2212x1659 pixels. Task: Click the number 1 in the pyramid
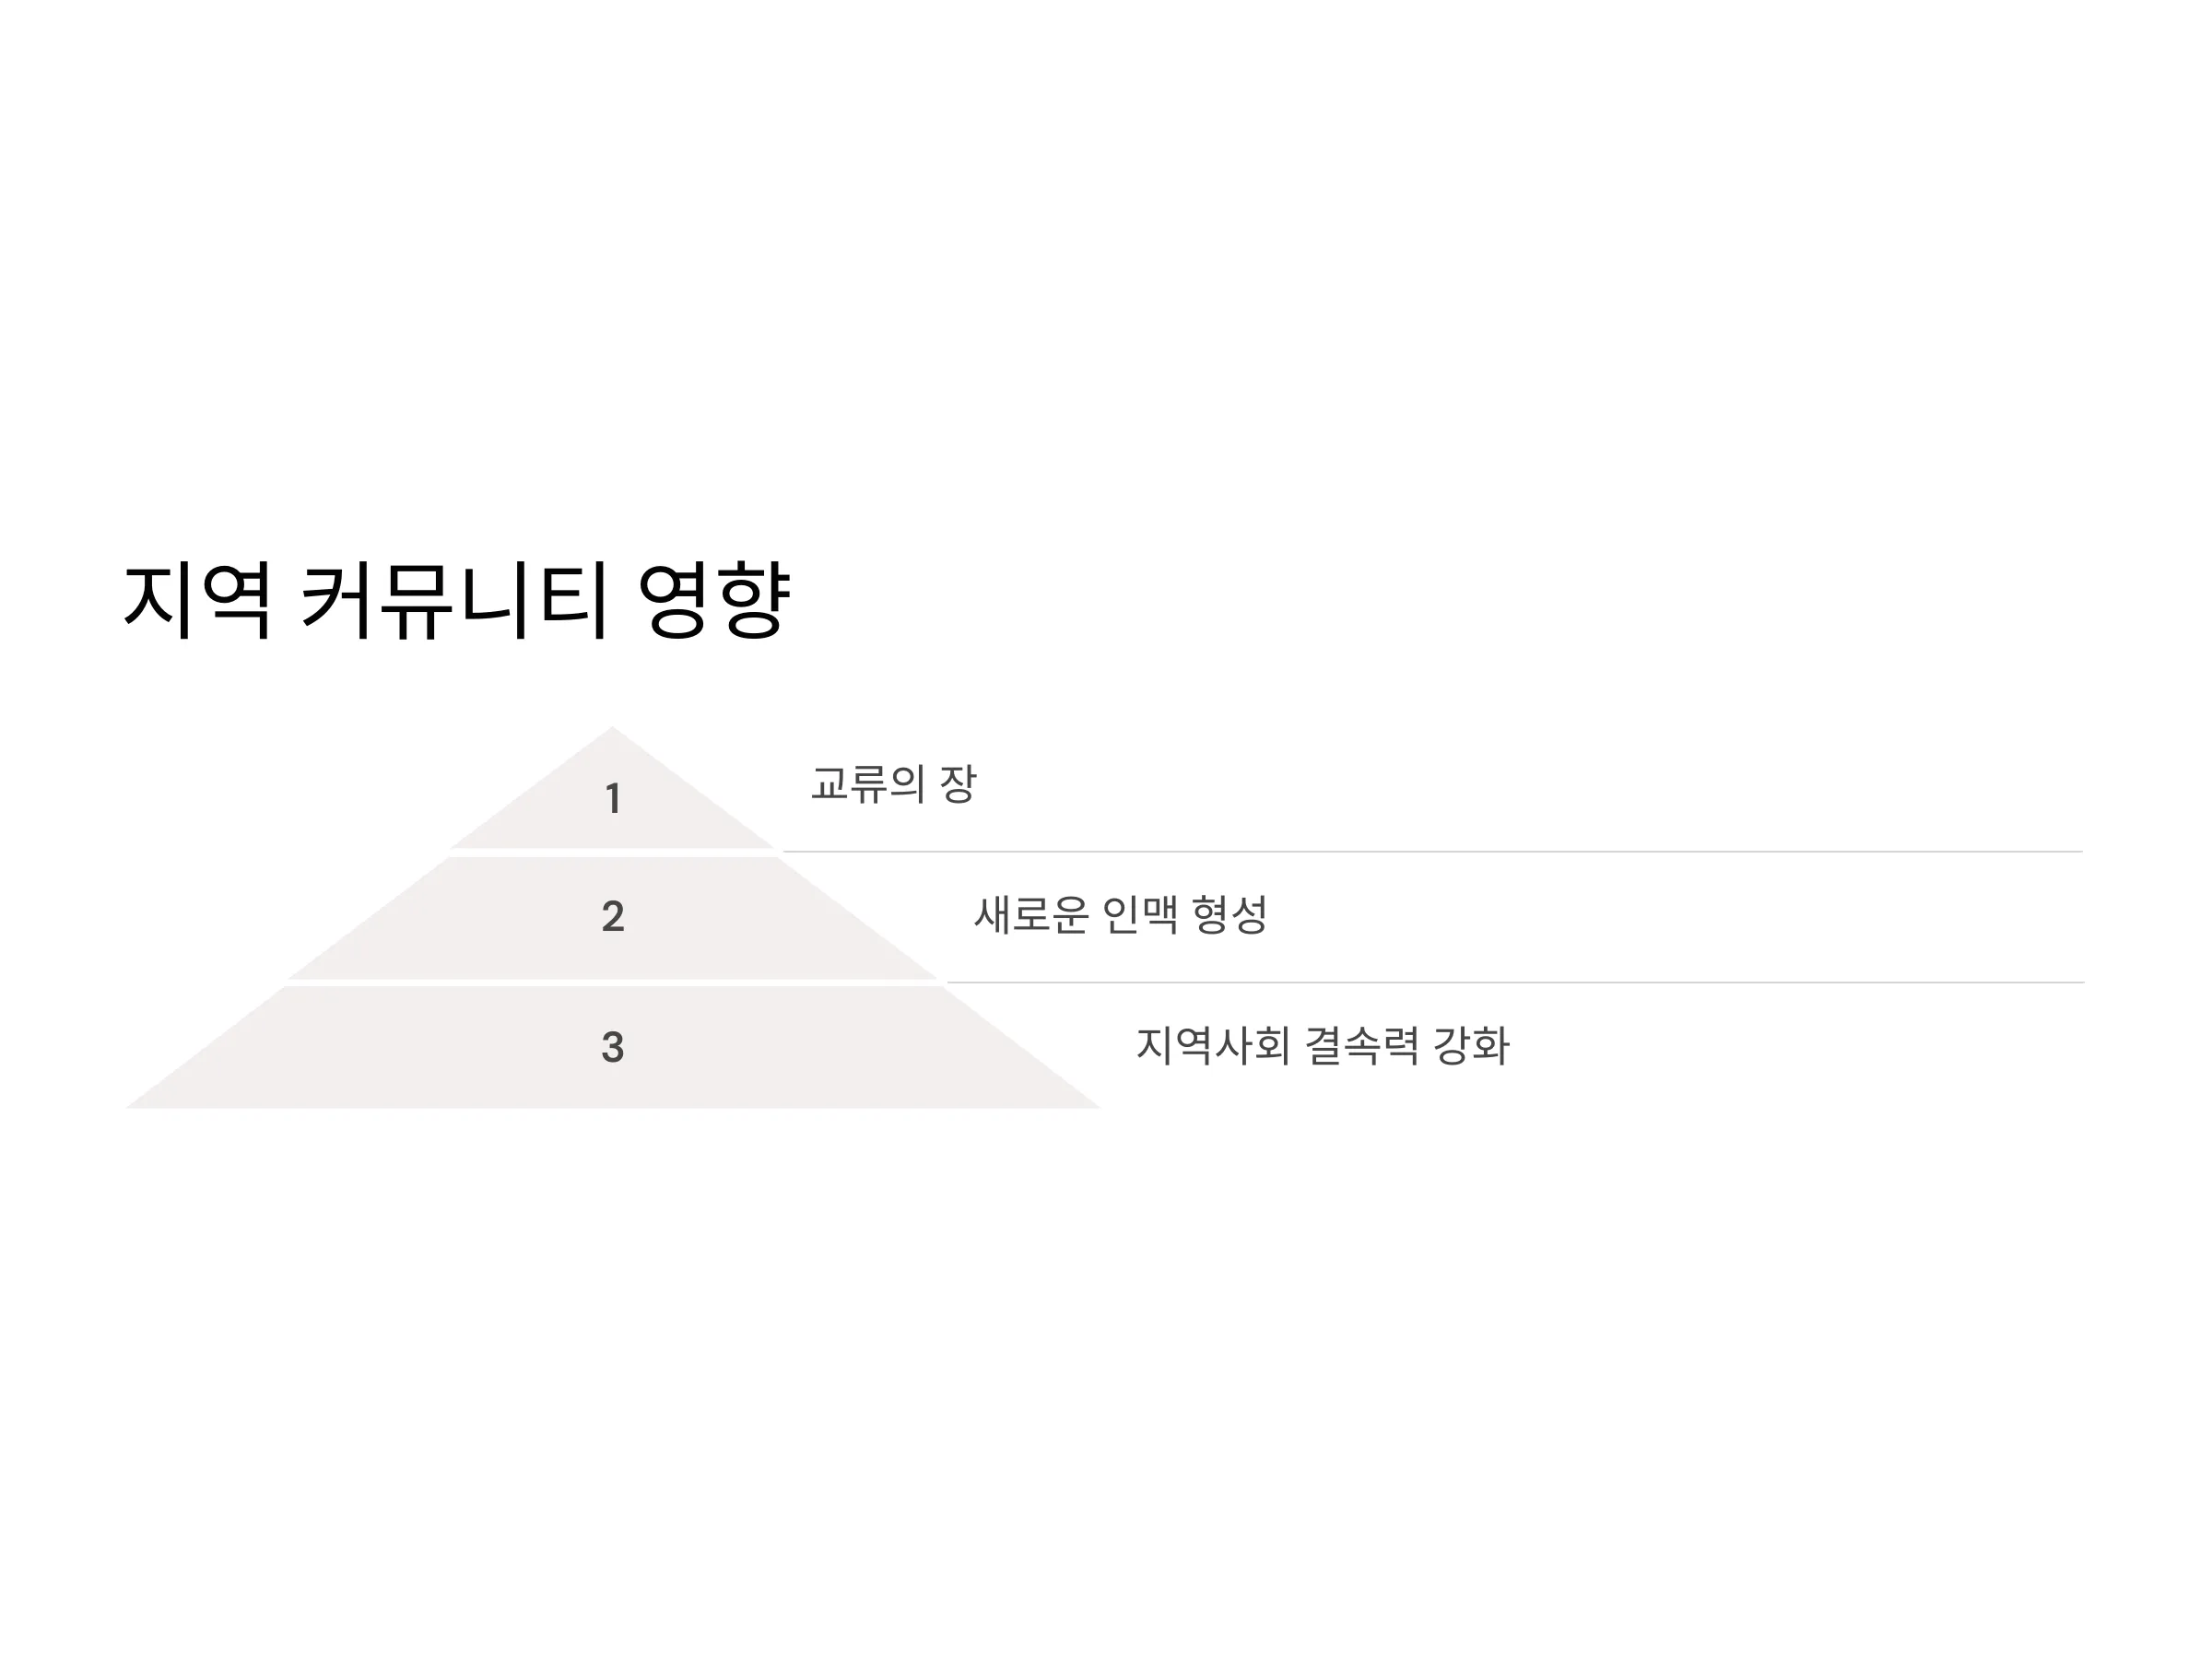[613, 799]
